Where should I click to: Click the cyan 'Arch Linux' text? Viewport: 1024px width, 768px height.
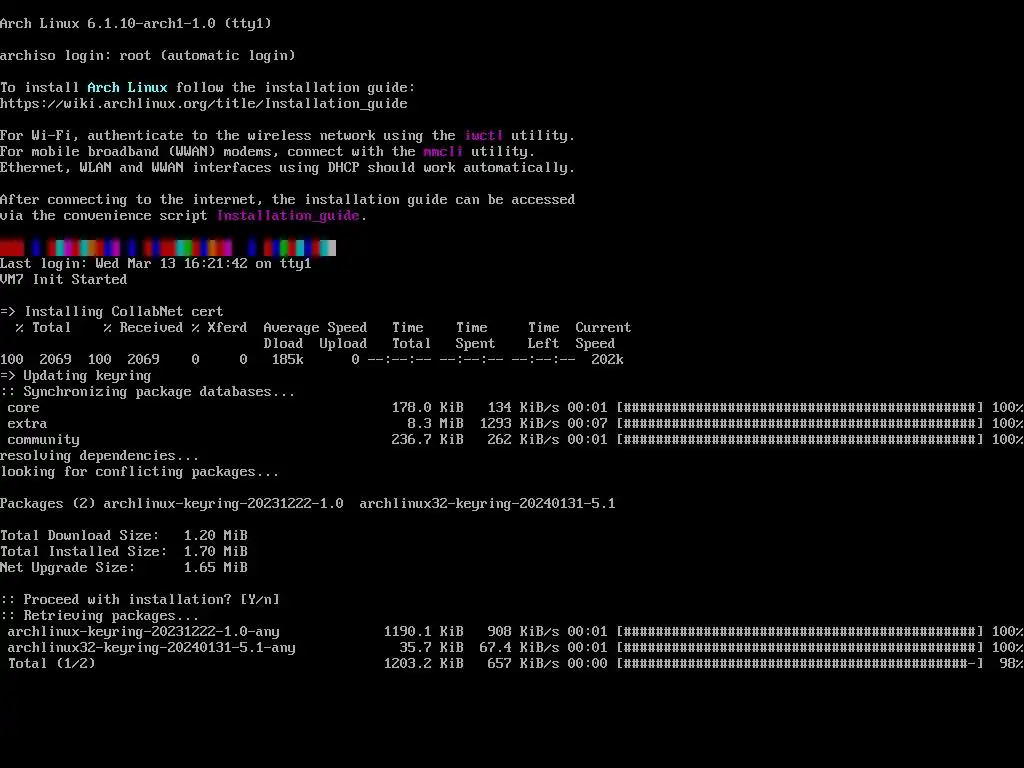127,88
